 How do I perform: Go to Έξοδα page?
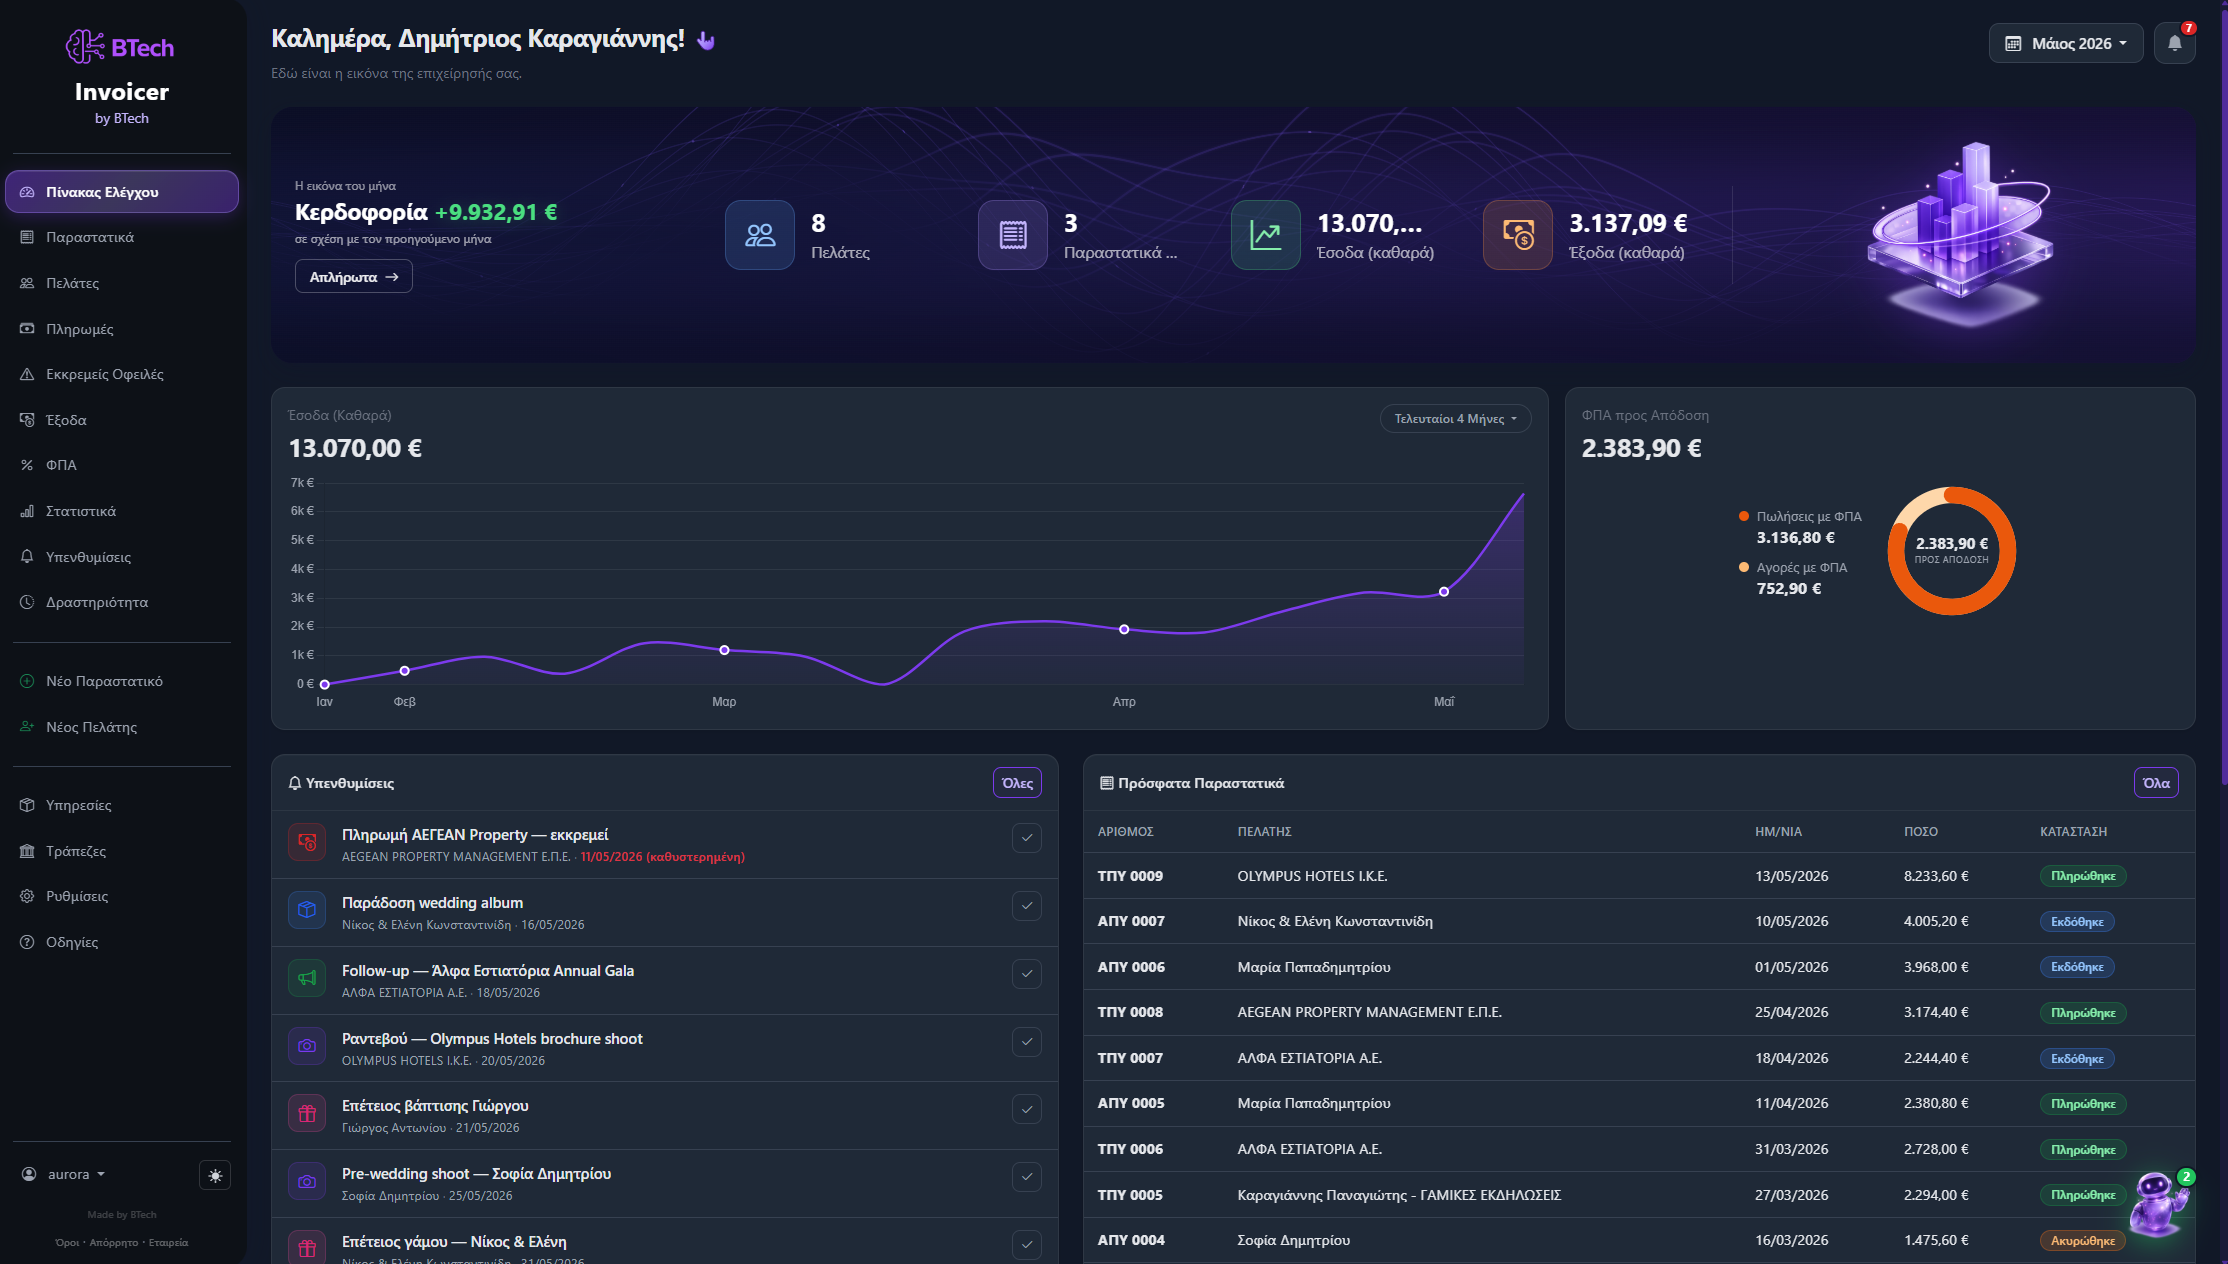click(x=122, y=420)
